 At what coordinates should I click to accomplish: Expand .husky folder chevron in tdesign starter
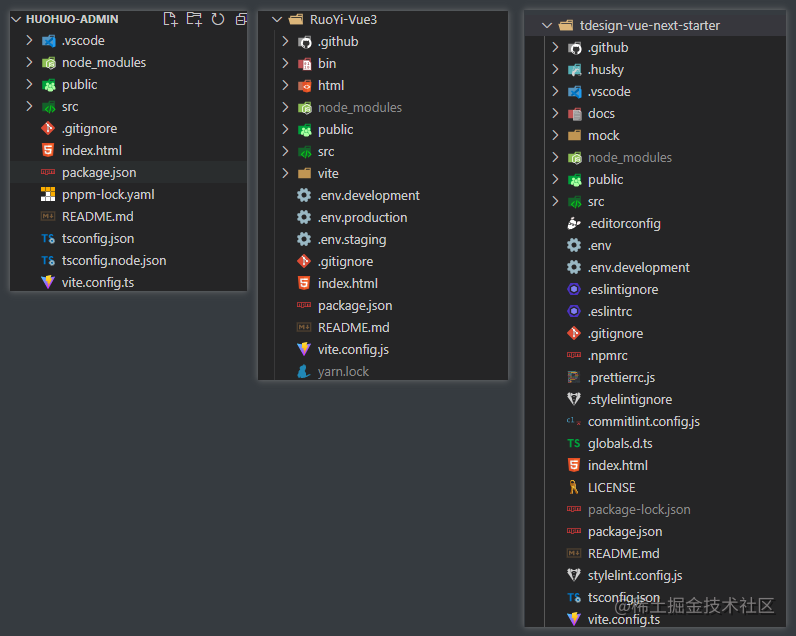click(555, 69)
